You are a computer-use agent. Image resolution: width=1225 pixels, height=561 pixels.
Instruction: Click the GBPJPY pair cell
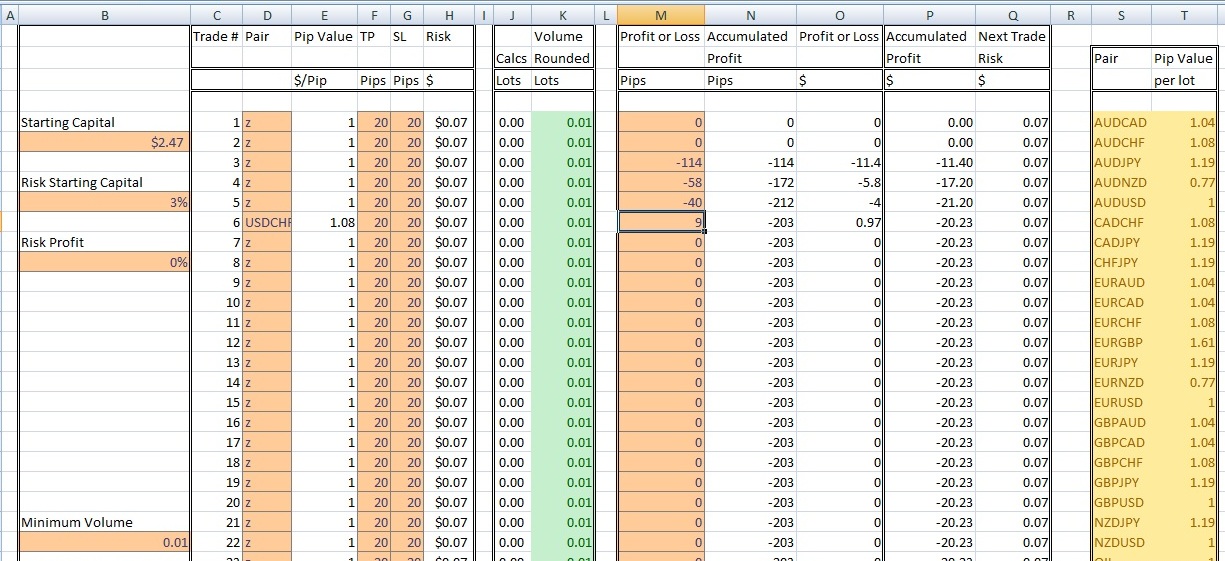point(1122,482)
